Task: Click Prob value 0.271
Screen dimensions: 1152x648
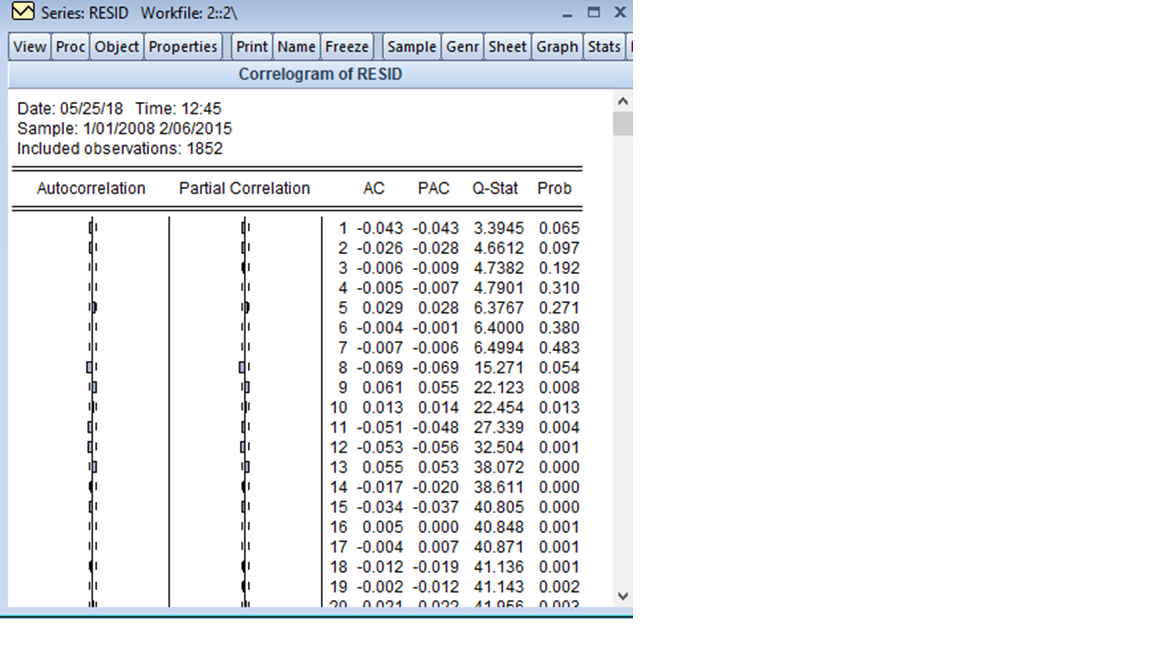Action: point(559,308)
